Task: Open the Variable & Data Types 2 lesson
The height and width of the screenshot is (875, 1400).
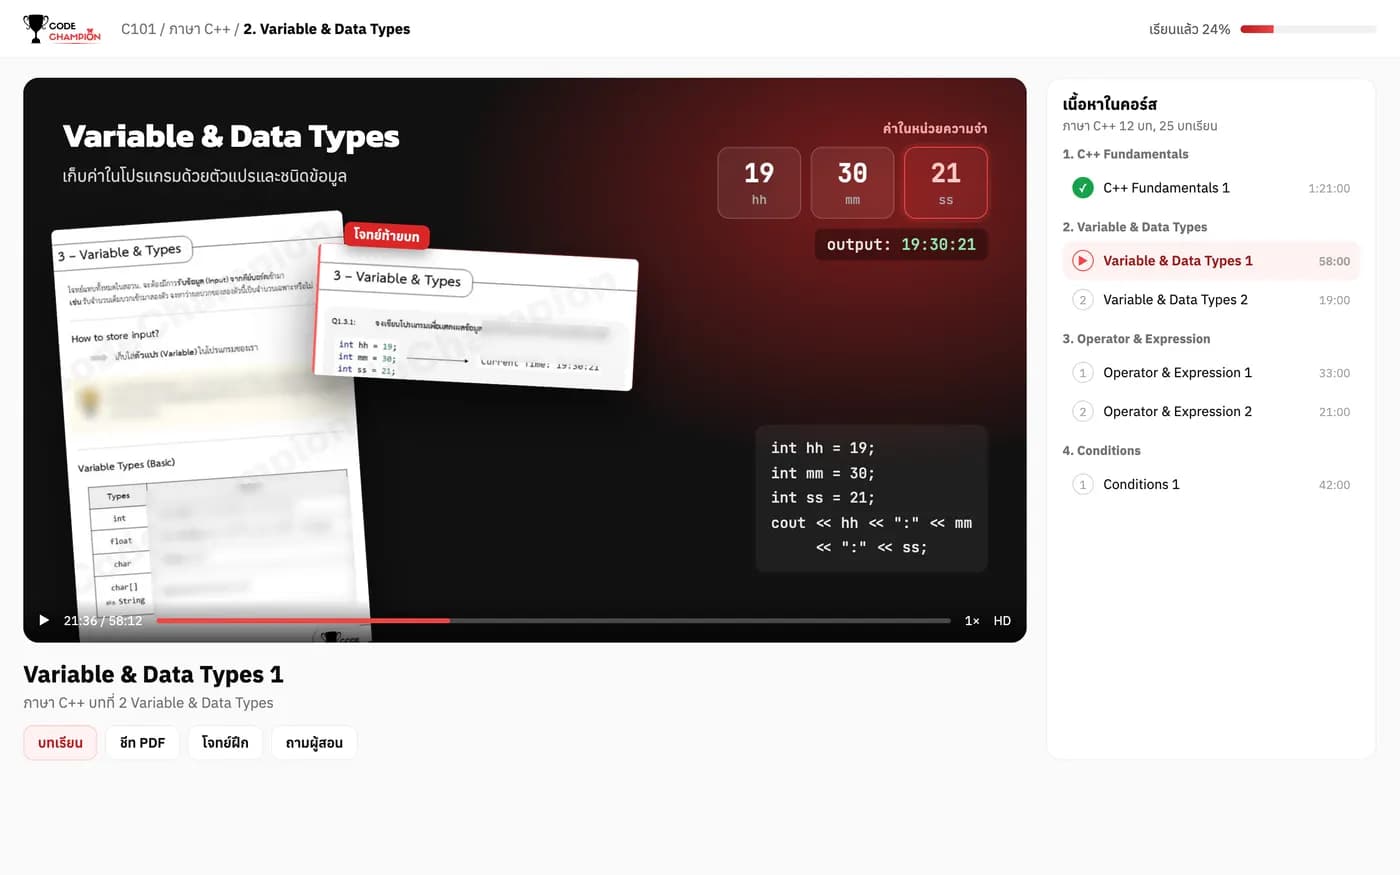Action: coord(1211,300)
